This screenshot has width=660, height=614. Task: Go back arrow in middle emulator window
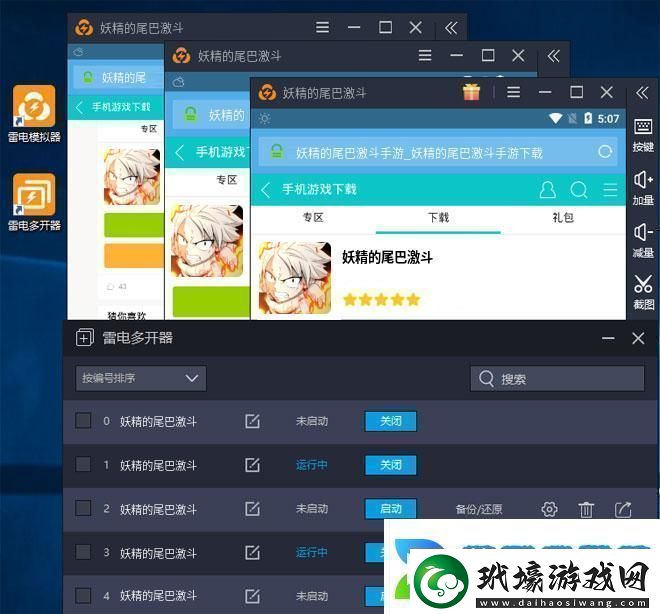coord(180,152)
